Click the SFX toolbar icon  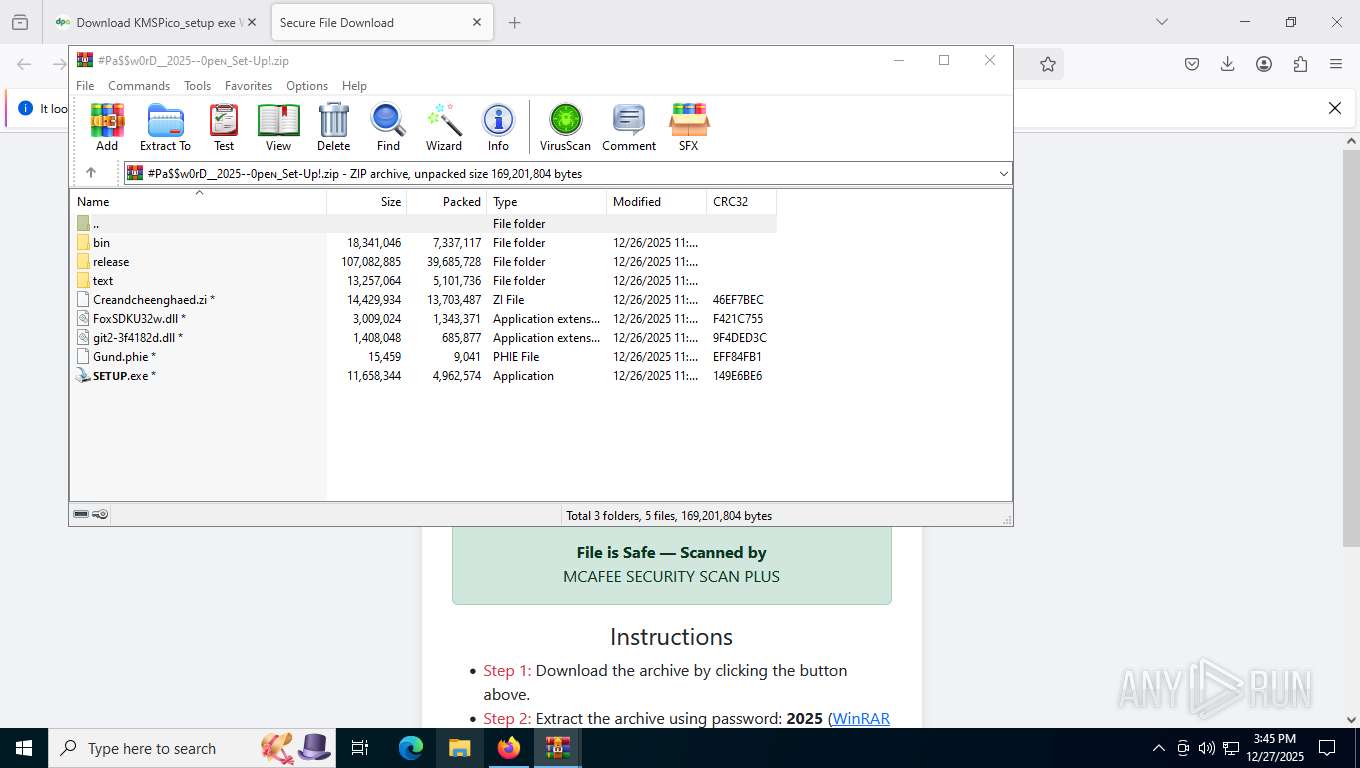688,127
